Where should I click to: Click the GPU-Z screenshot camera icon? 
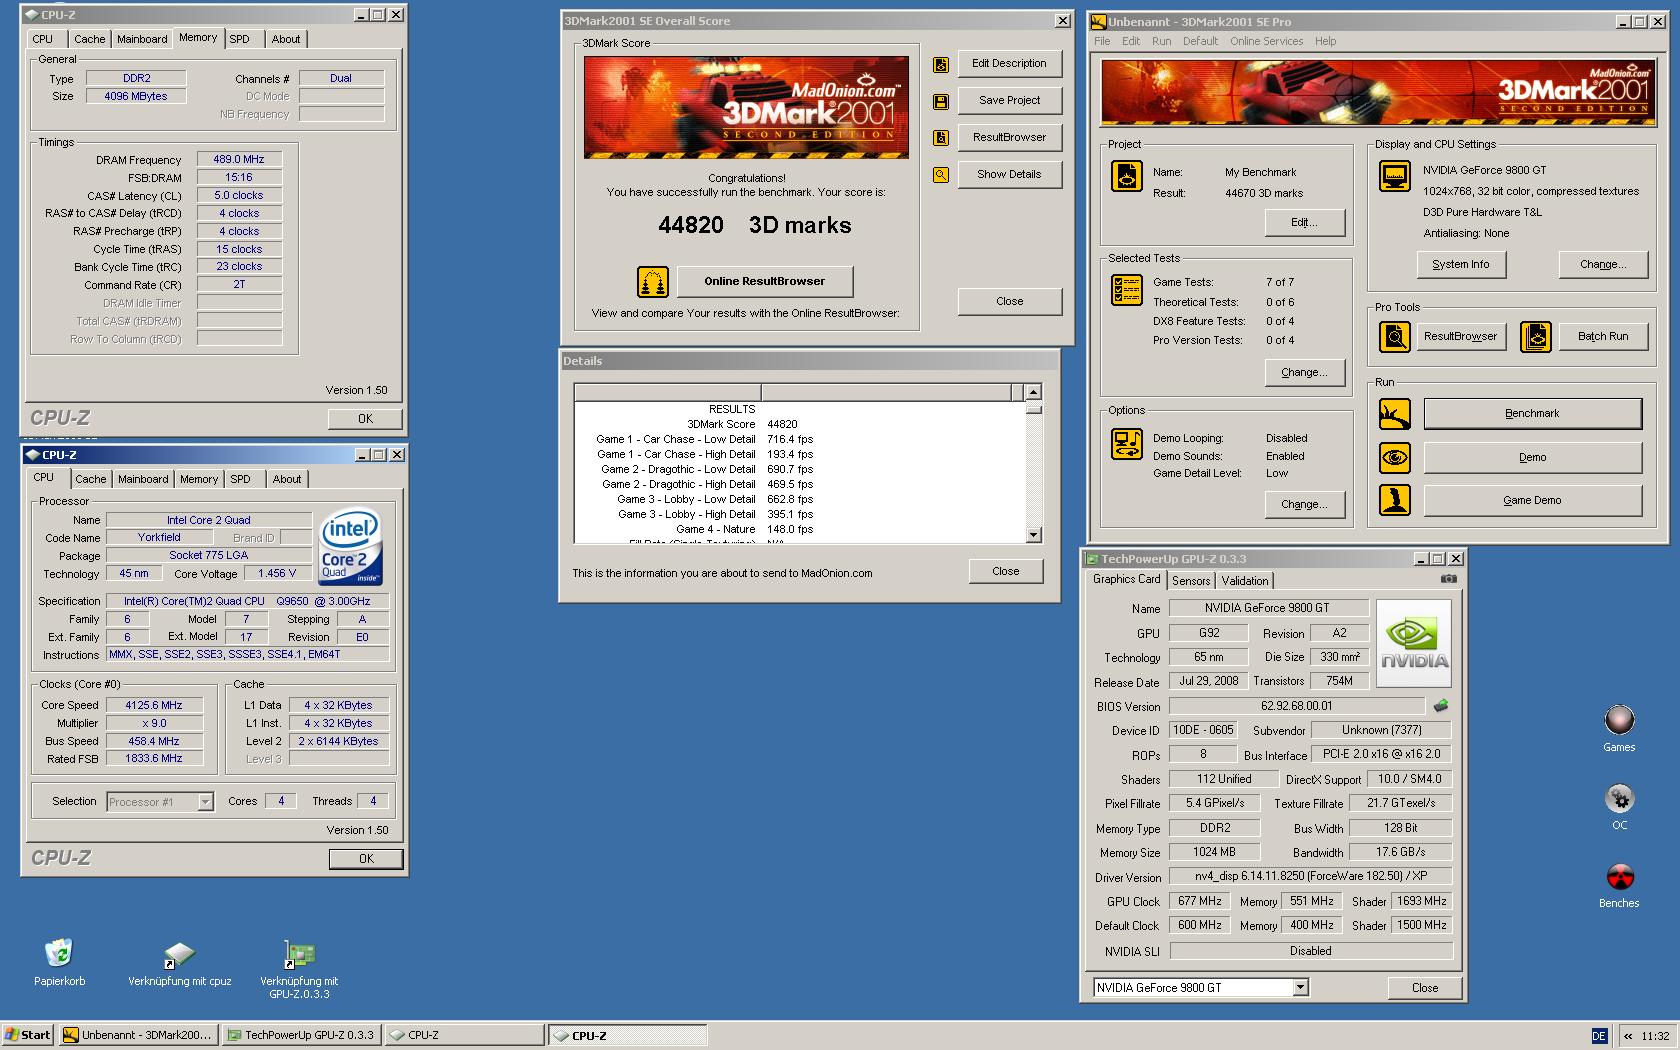tap(1448, 579)
